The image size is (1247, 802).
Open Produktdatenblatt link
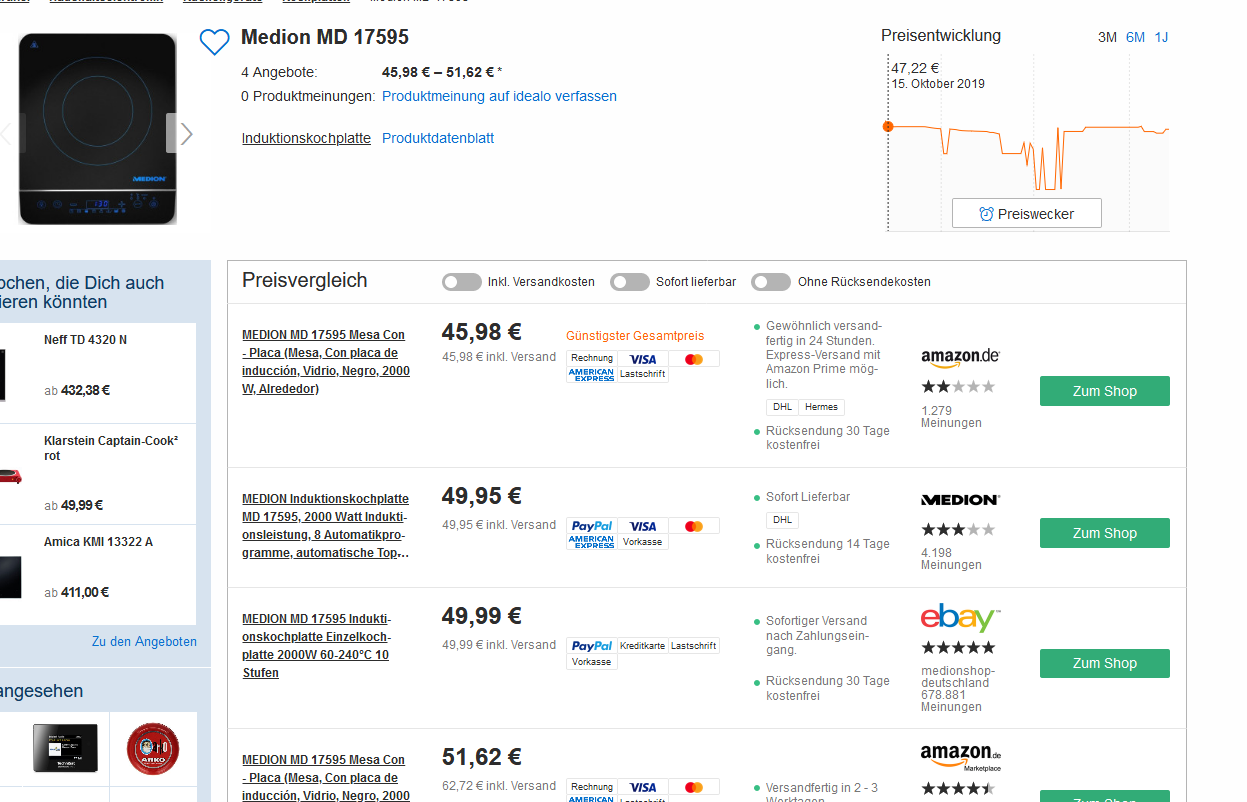tap(438, 138)
